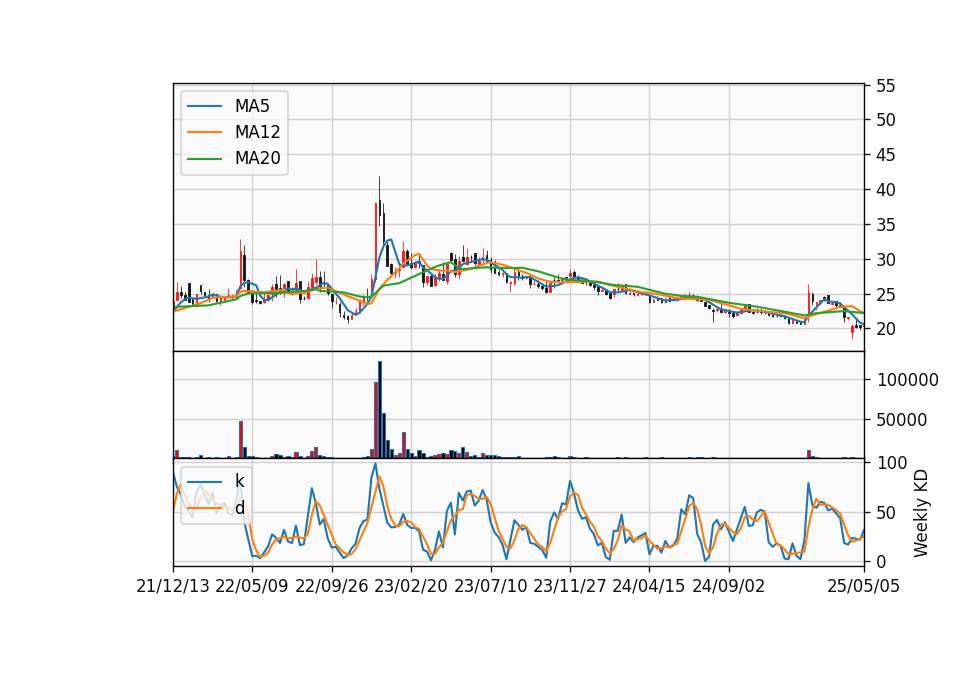Click the MA20 legend label

point(257,158)
